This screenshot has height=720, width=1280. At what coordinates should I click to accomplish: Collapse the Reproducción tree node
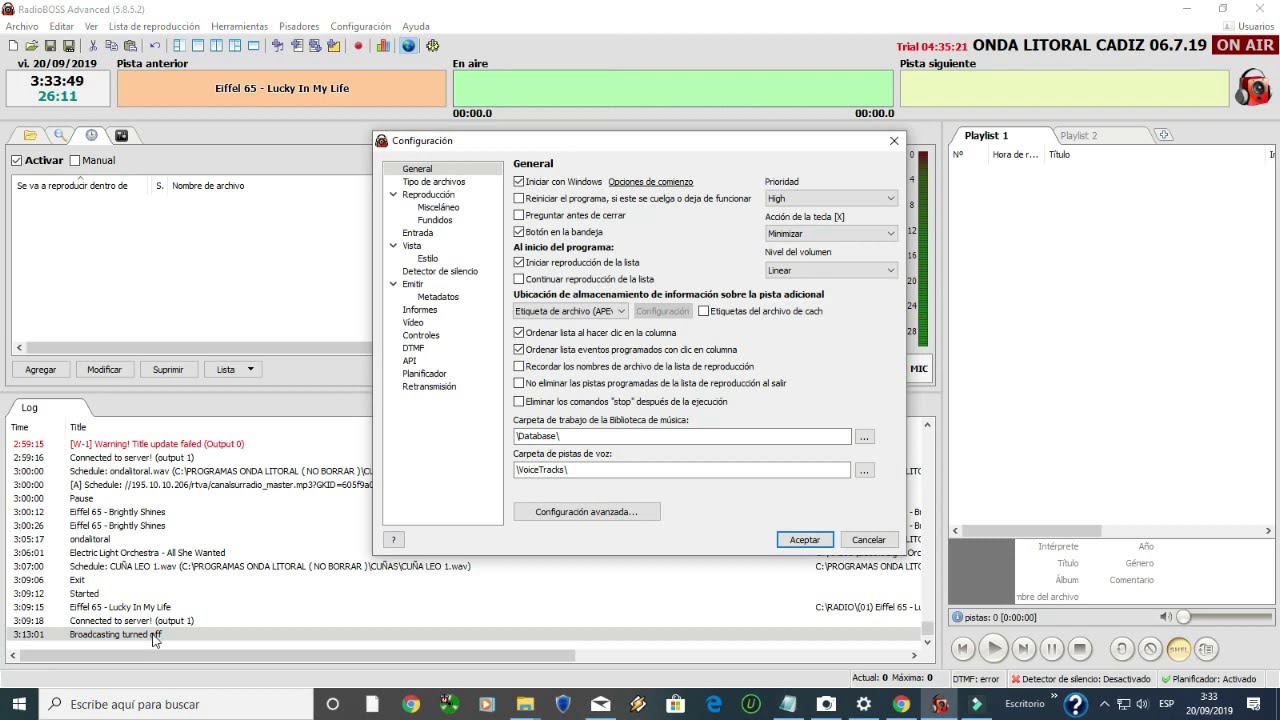coord(393,195)
